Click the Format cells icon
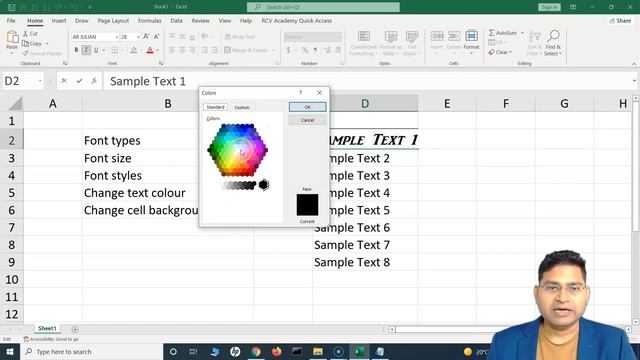Screen dimensions: 640x360 click(x=471, y=36)
